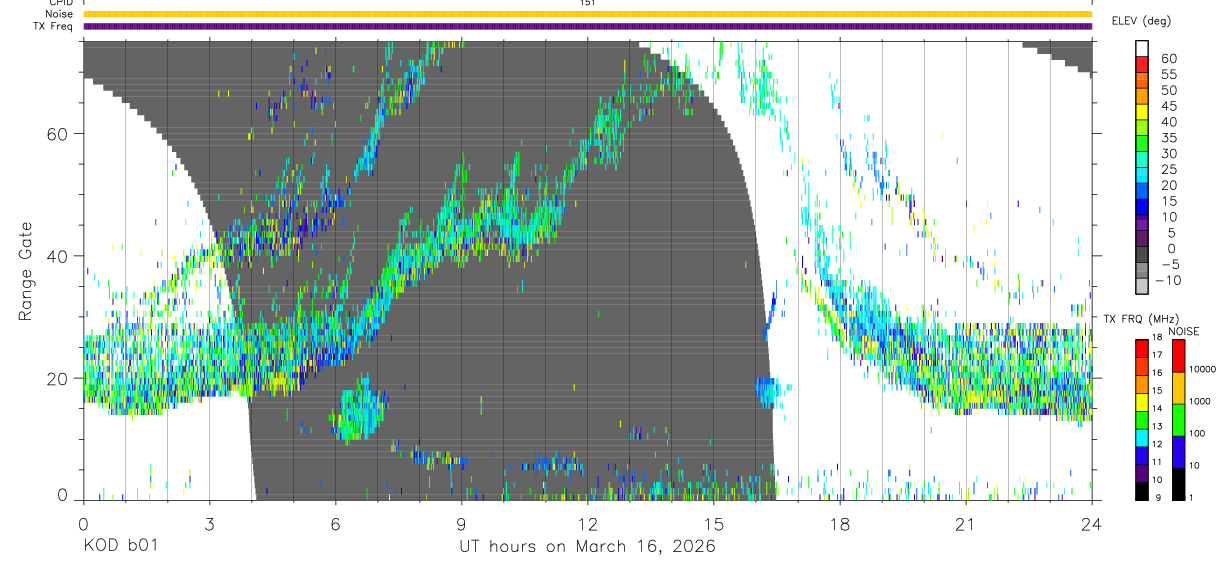Screen dimensions: 1228x567
Task: Click the yellow Noise strip above plot
Action: pyautogui.click(x=587, y=14)
